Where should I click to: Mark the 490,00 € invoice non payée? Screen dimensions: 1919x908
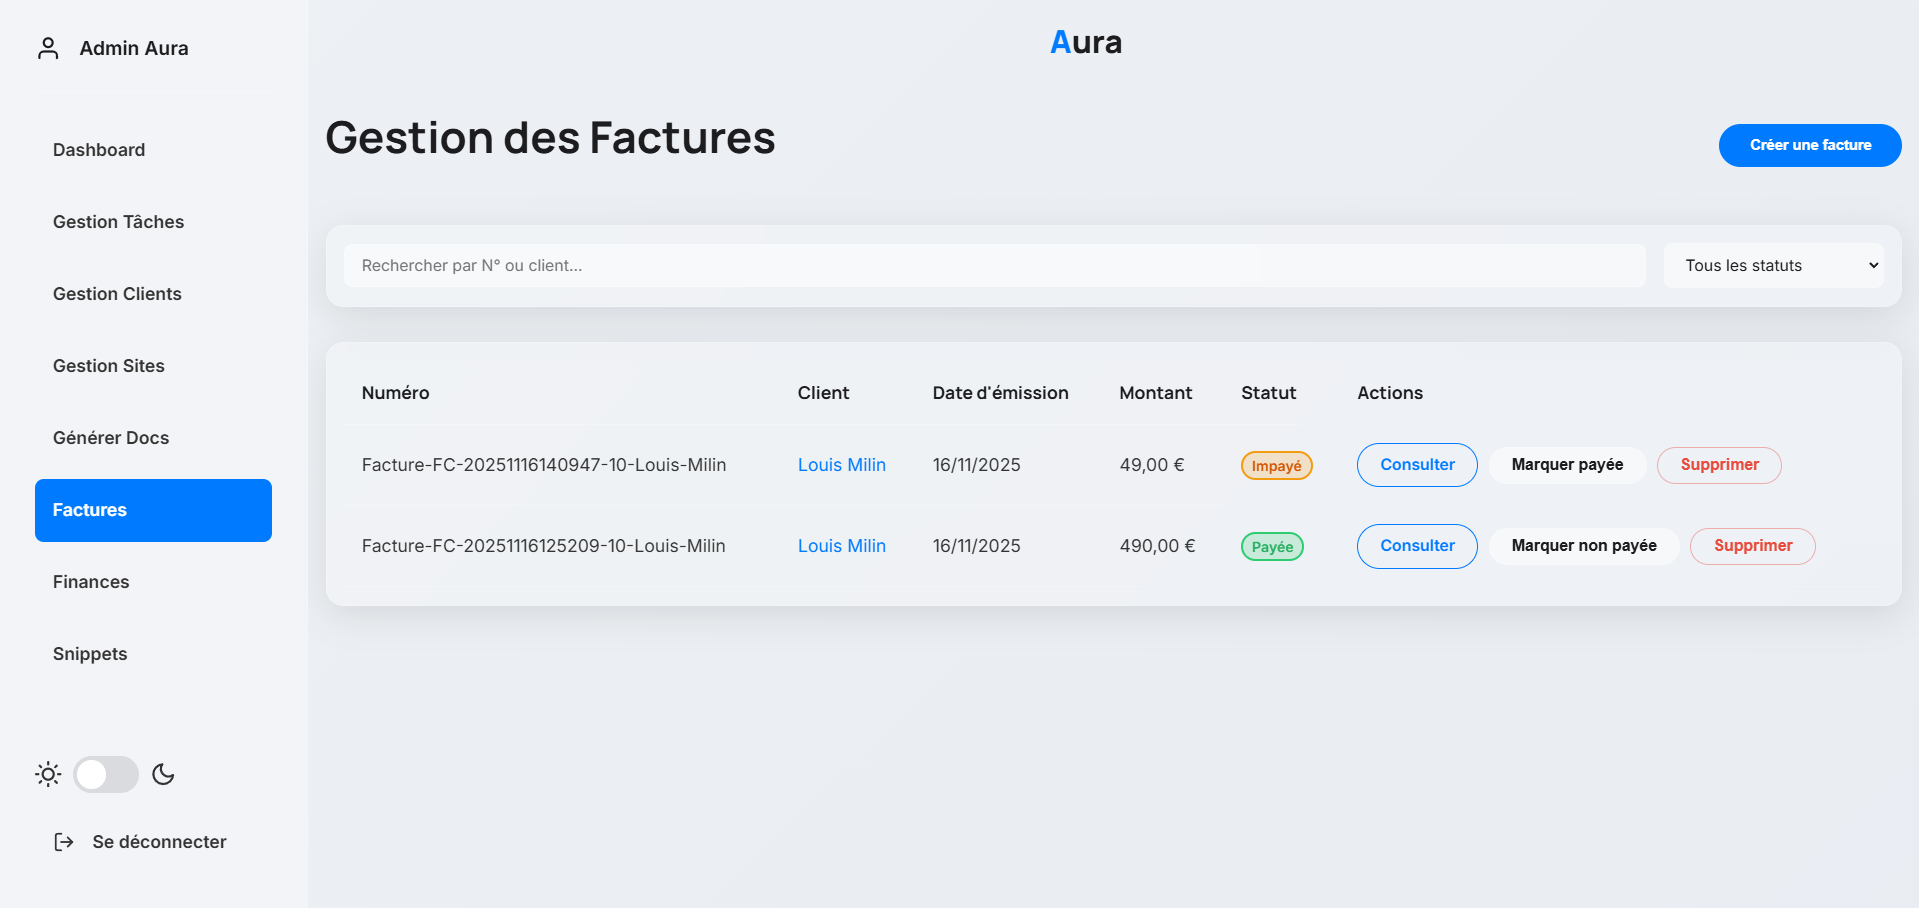1583,546
